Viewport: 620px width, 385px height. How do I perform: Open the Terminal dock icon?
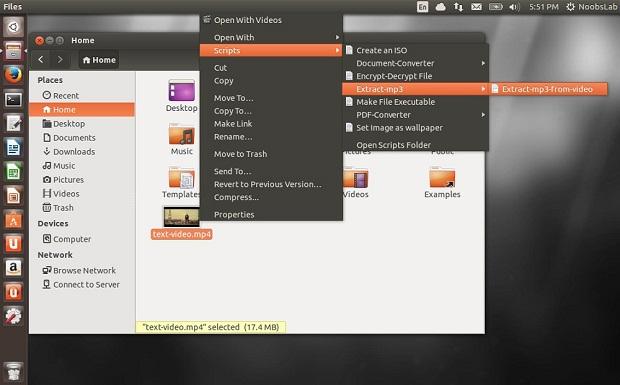(x=13, y=99)
